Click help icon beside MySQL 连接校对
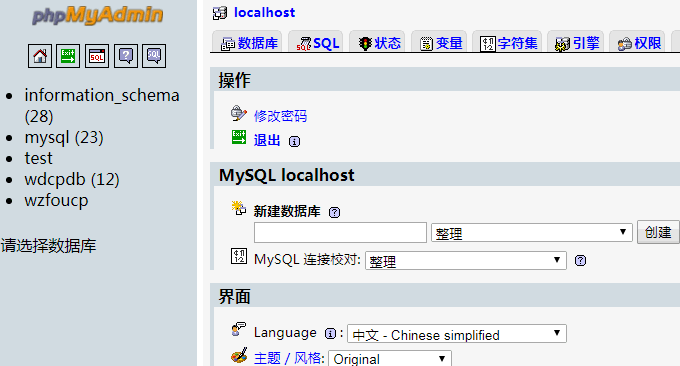The height and width of the screenshot is (366, 680). [580, 260]
